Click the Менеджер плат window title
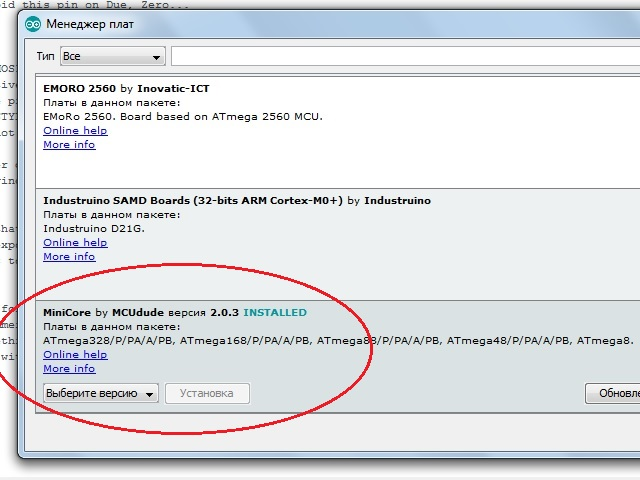This screenshot has height=480, width=640. [x=90, y=24]
